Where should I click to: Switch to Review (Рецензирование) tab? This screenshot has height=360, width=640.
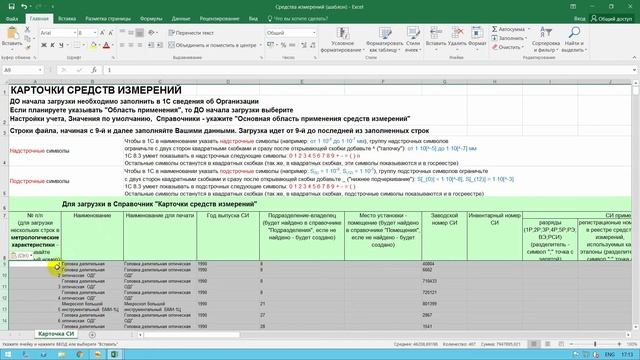point(219,19)
